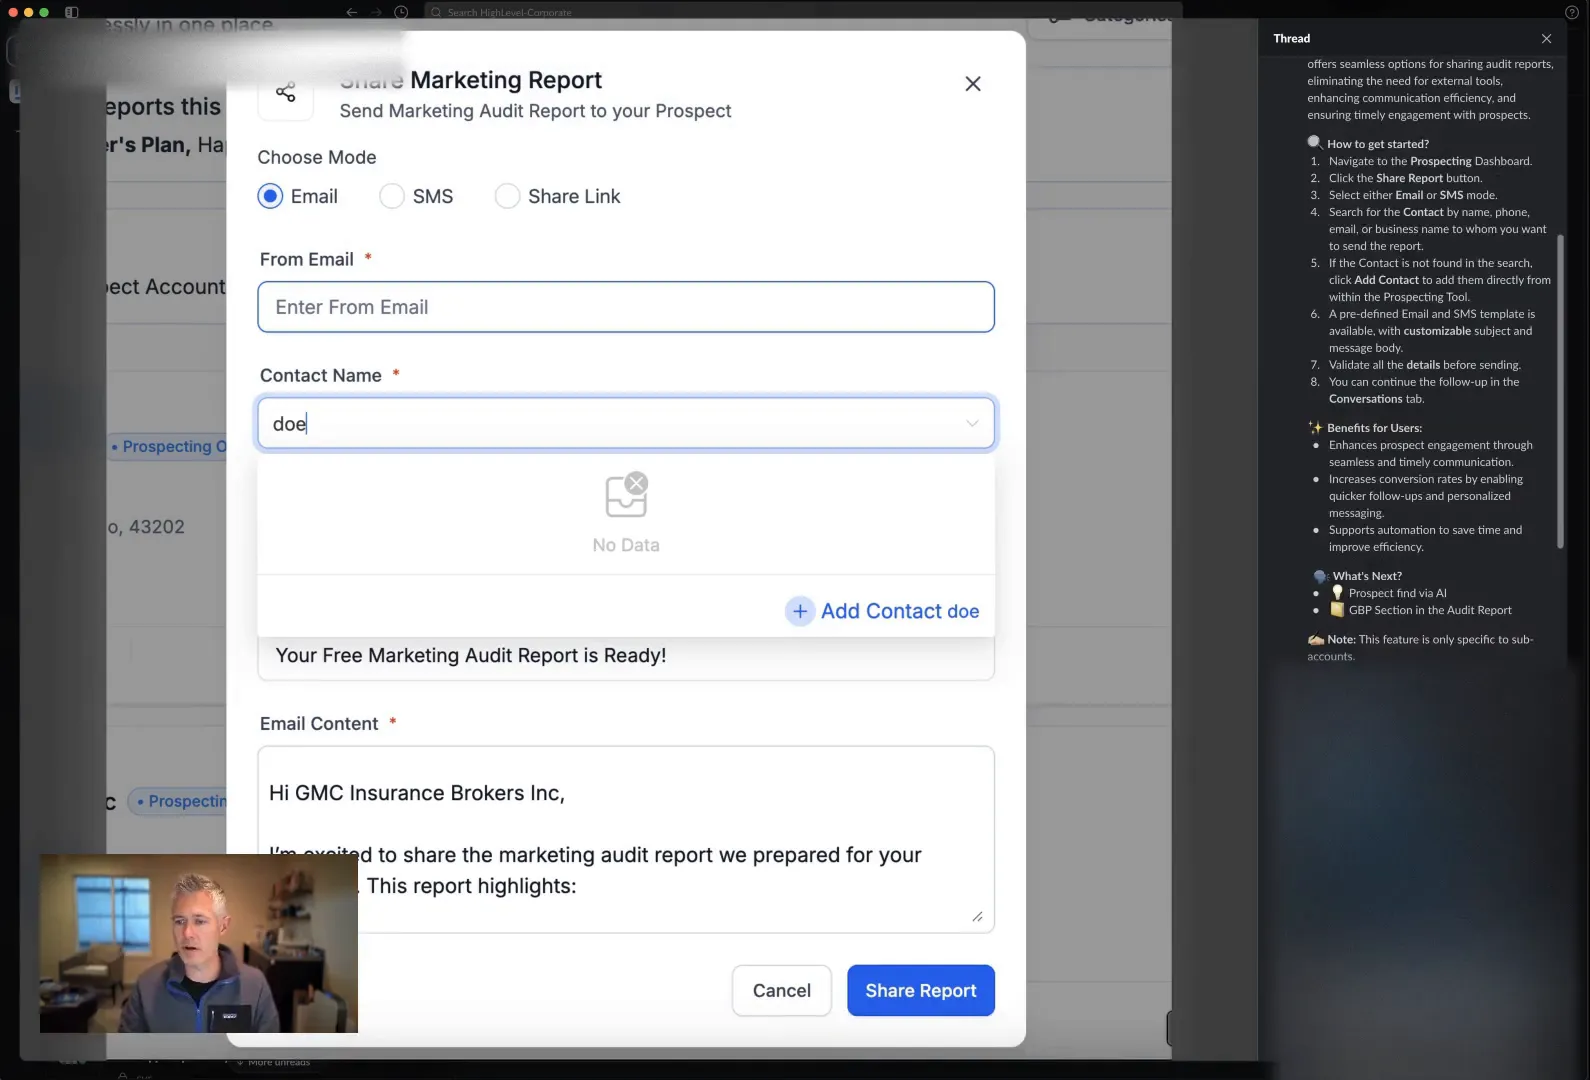Click 'GBP Section in the Audit Report' text
1590x1080 pixels.
[x=1430, y=610]
